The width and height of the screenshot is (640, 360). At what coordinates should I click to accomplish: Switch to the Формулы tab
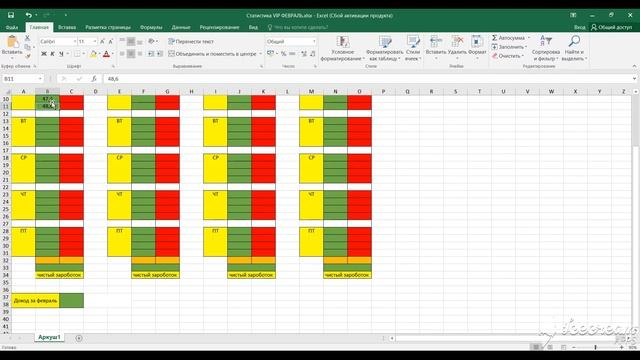pyautogui.click(x=151, y=27)
